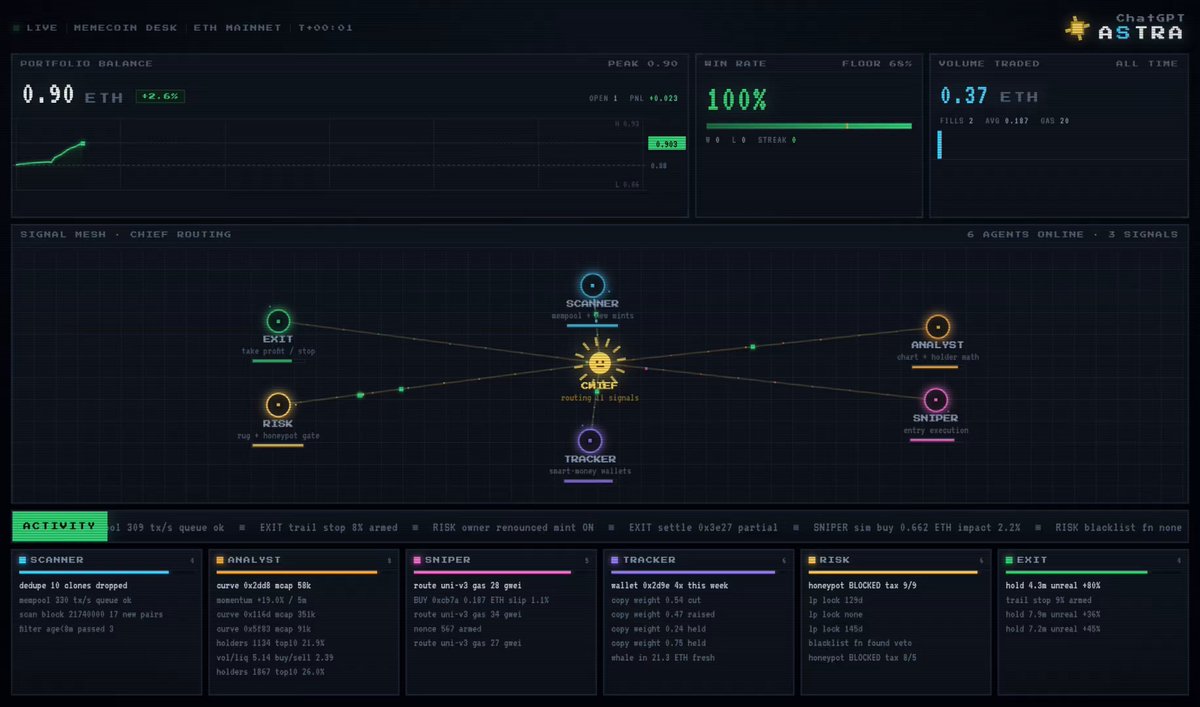Click "curve 0x2dd8 mcap 58k" in ANALYST panel

(263, 585)
